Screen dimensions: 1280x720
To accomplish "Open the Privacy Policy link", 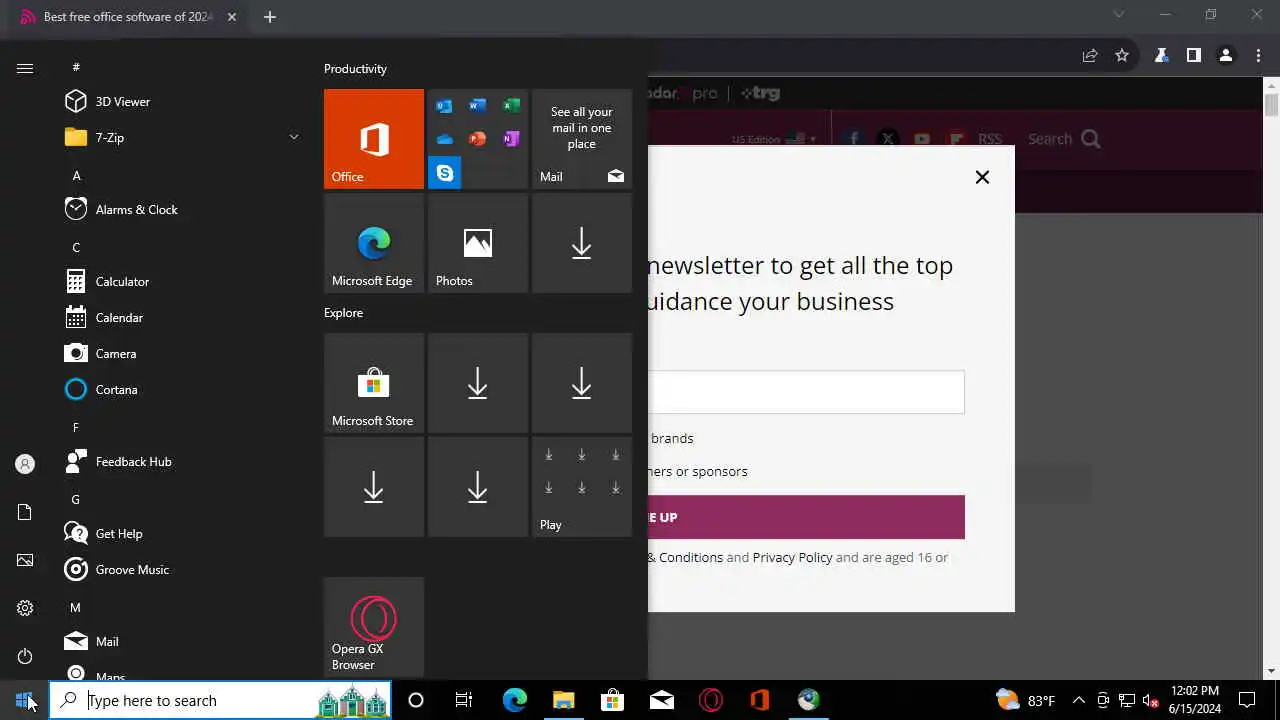I will point(792,557).
